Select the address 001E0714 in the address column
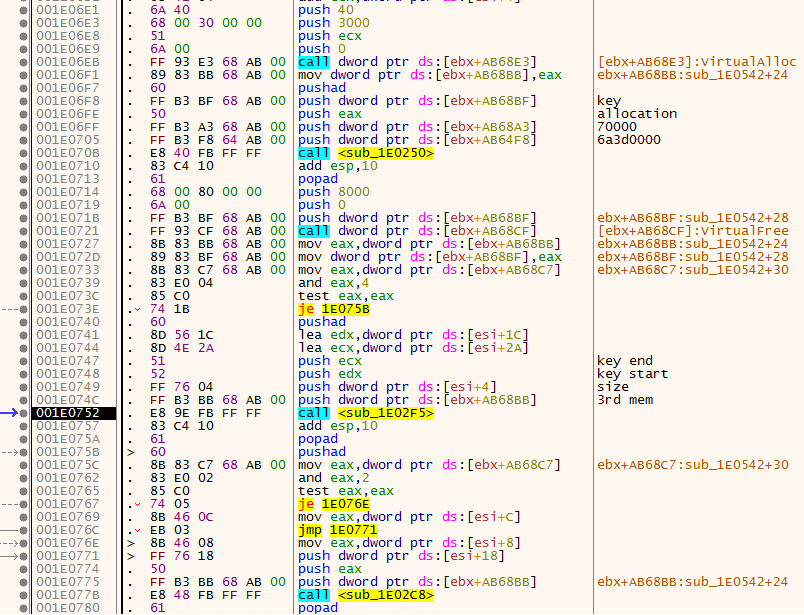The width and height of the screenshot is (804, 615). point(67,192)
